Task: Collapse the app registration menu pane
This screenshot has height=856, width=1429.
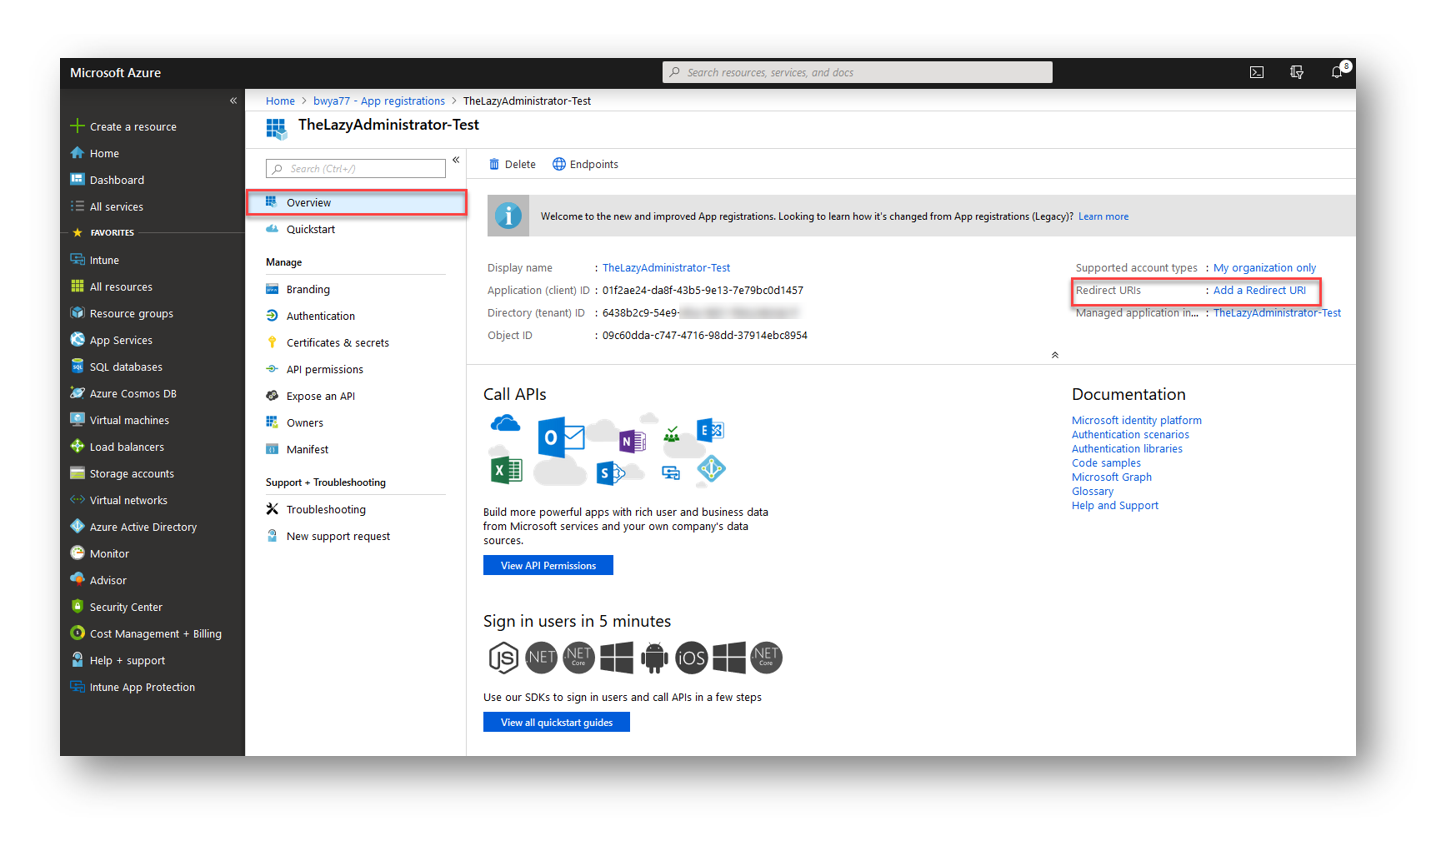Action: [x=456, y=160]
